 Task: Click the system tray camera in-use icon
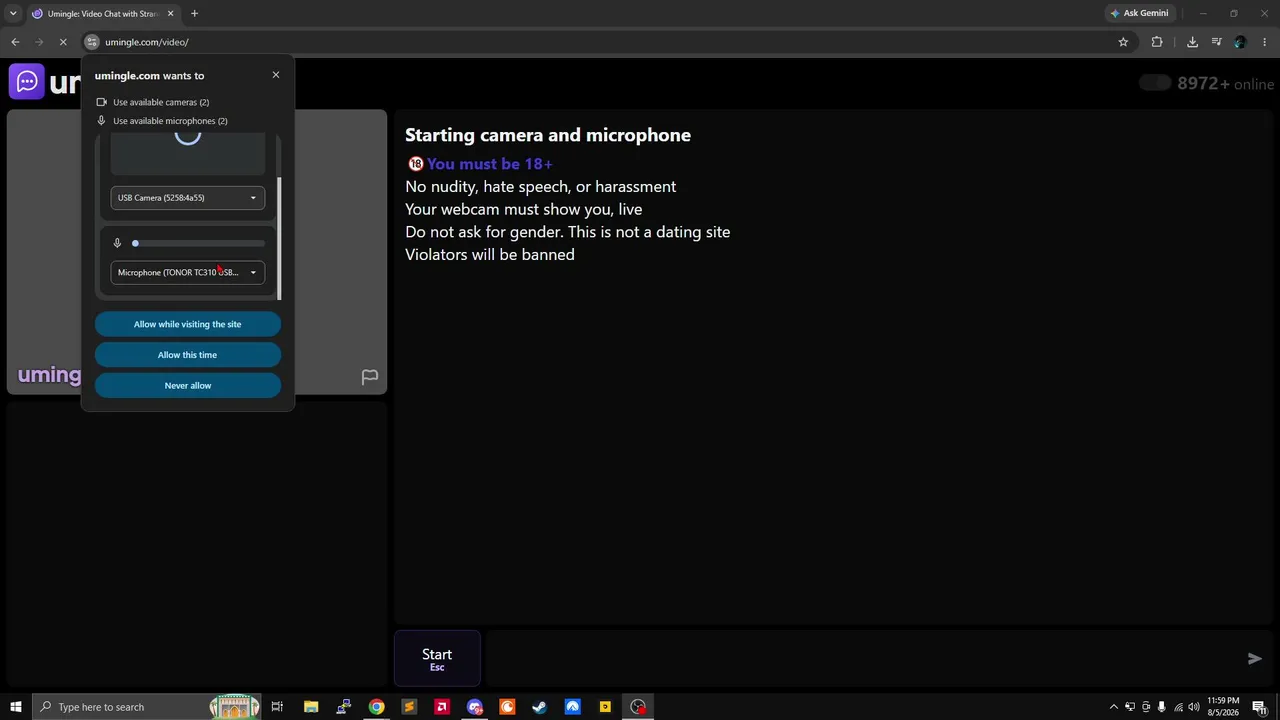pos(1146,707)
